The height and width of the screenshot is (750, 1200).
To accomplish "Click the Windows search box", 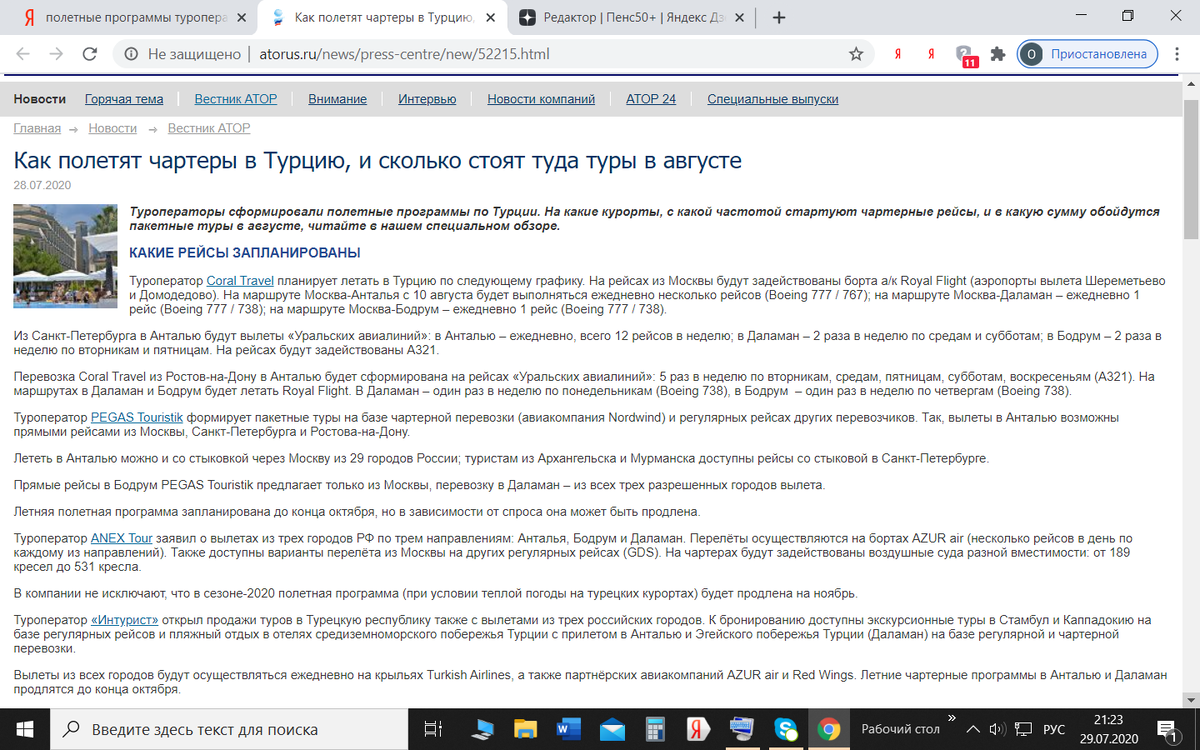I will (x=229, y=729).
